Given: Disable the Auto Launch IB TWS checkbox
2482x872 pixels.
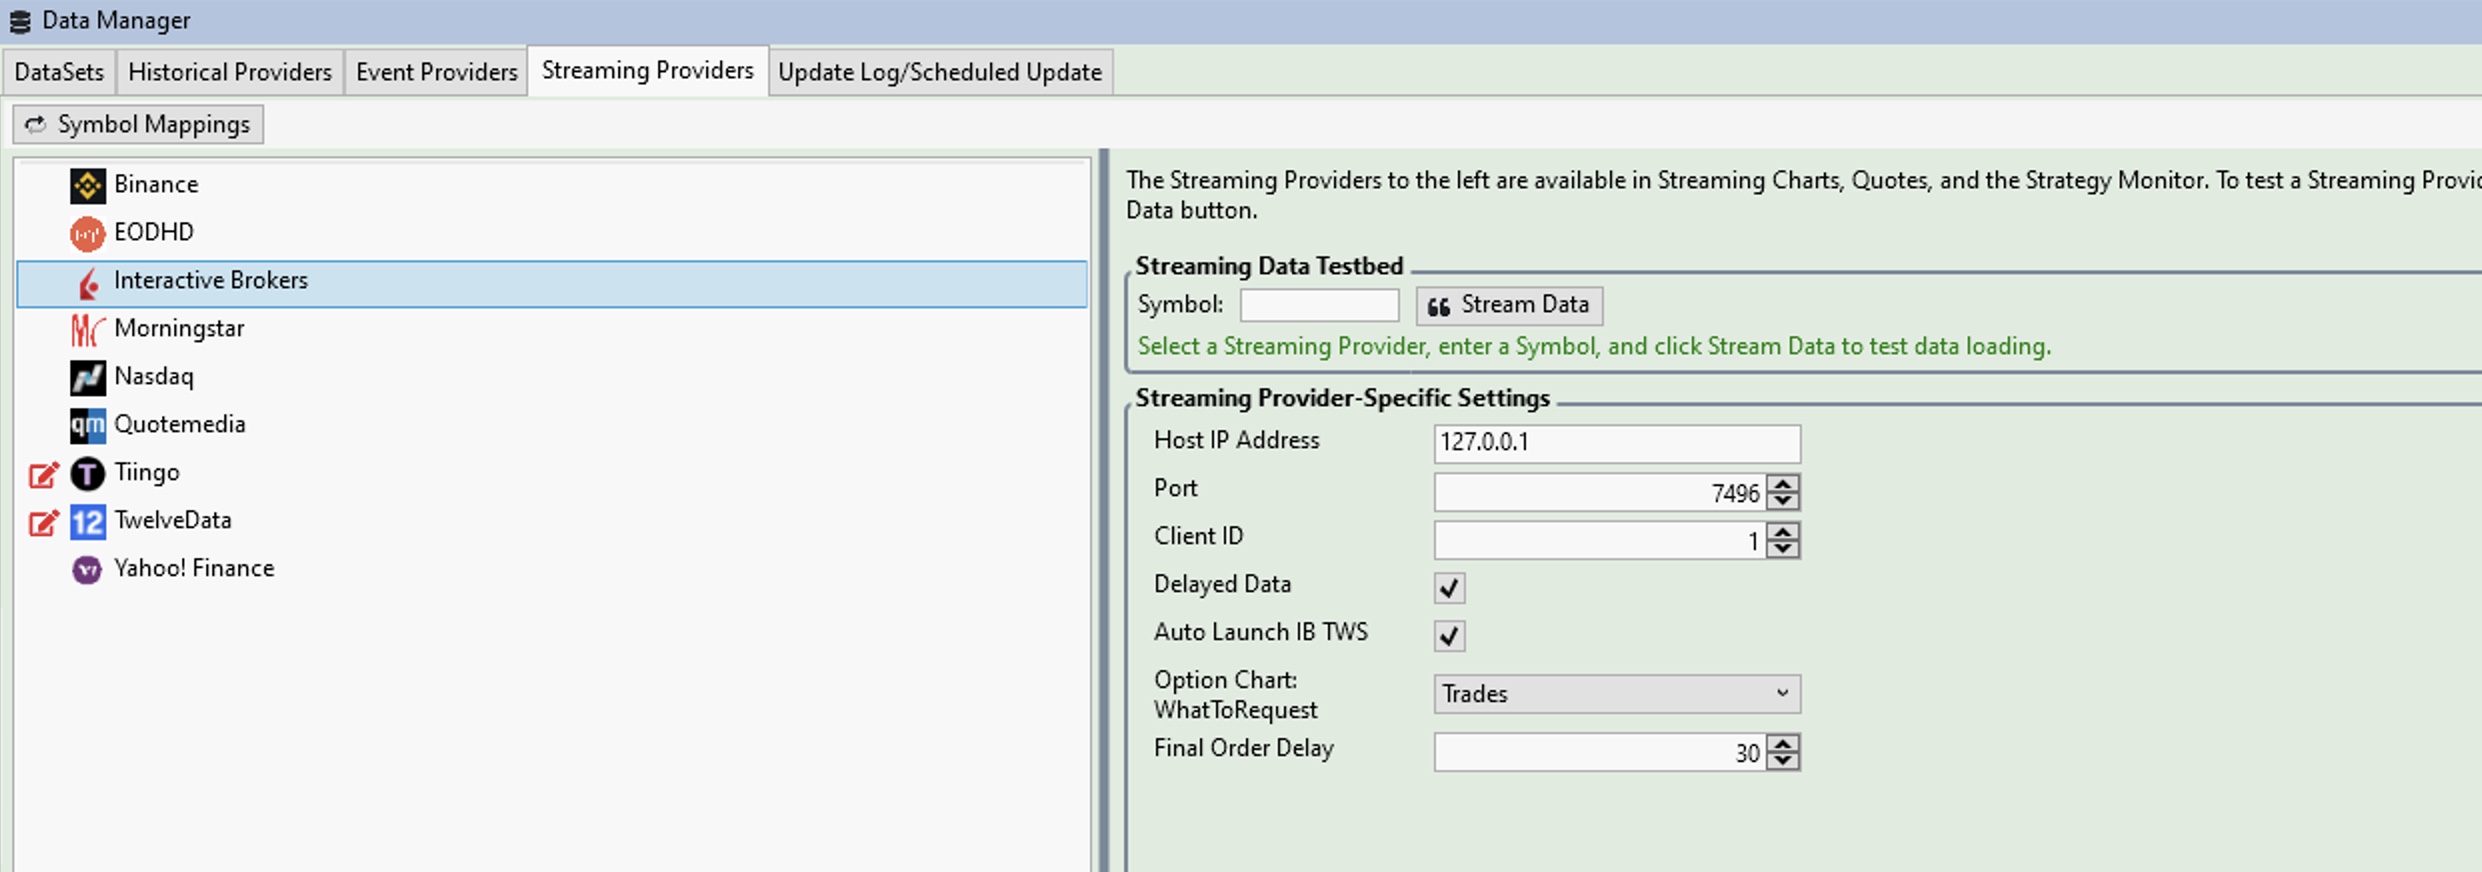Looking at the screenshot, I should pyautogui.click(x=1449, y=635).
